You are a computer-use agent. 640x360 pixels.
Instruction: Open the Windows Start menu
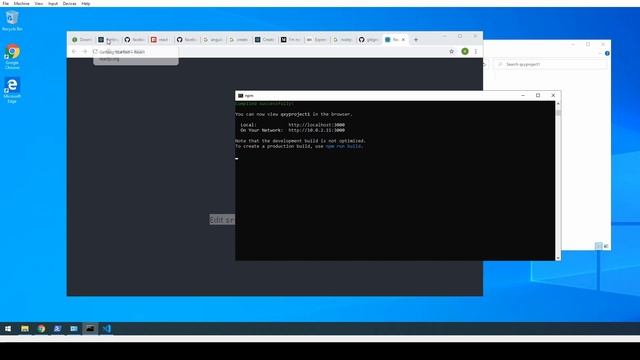(8, 329)
